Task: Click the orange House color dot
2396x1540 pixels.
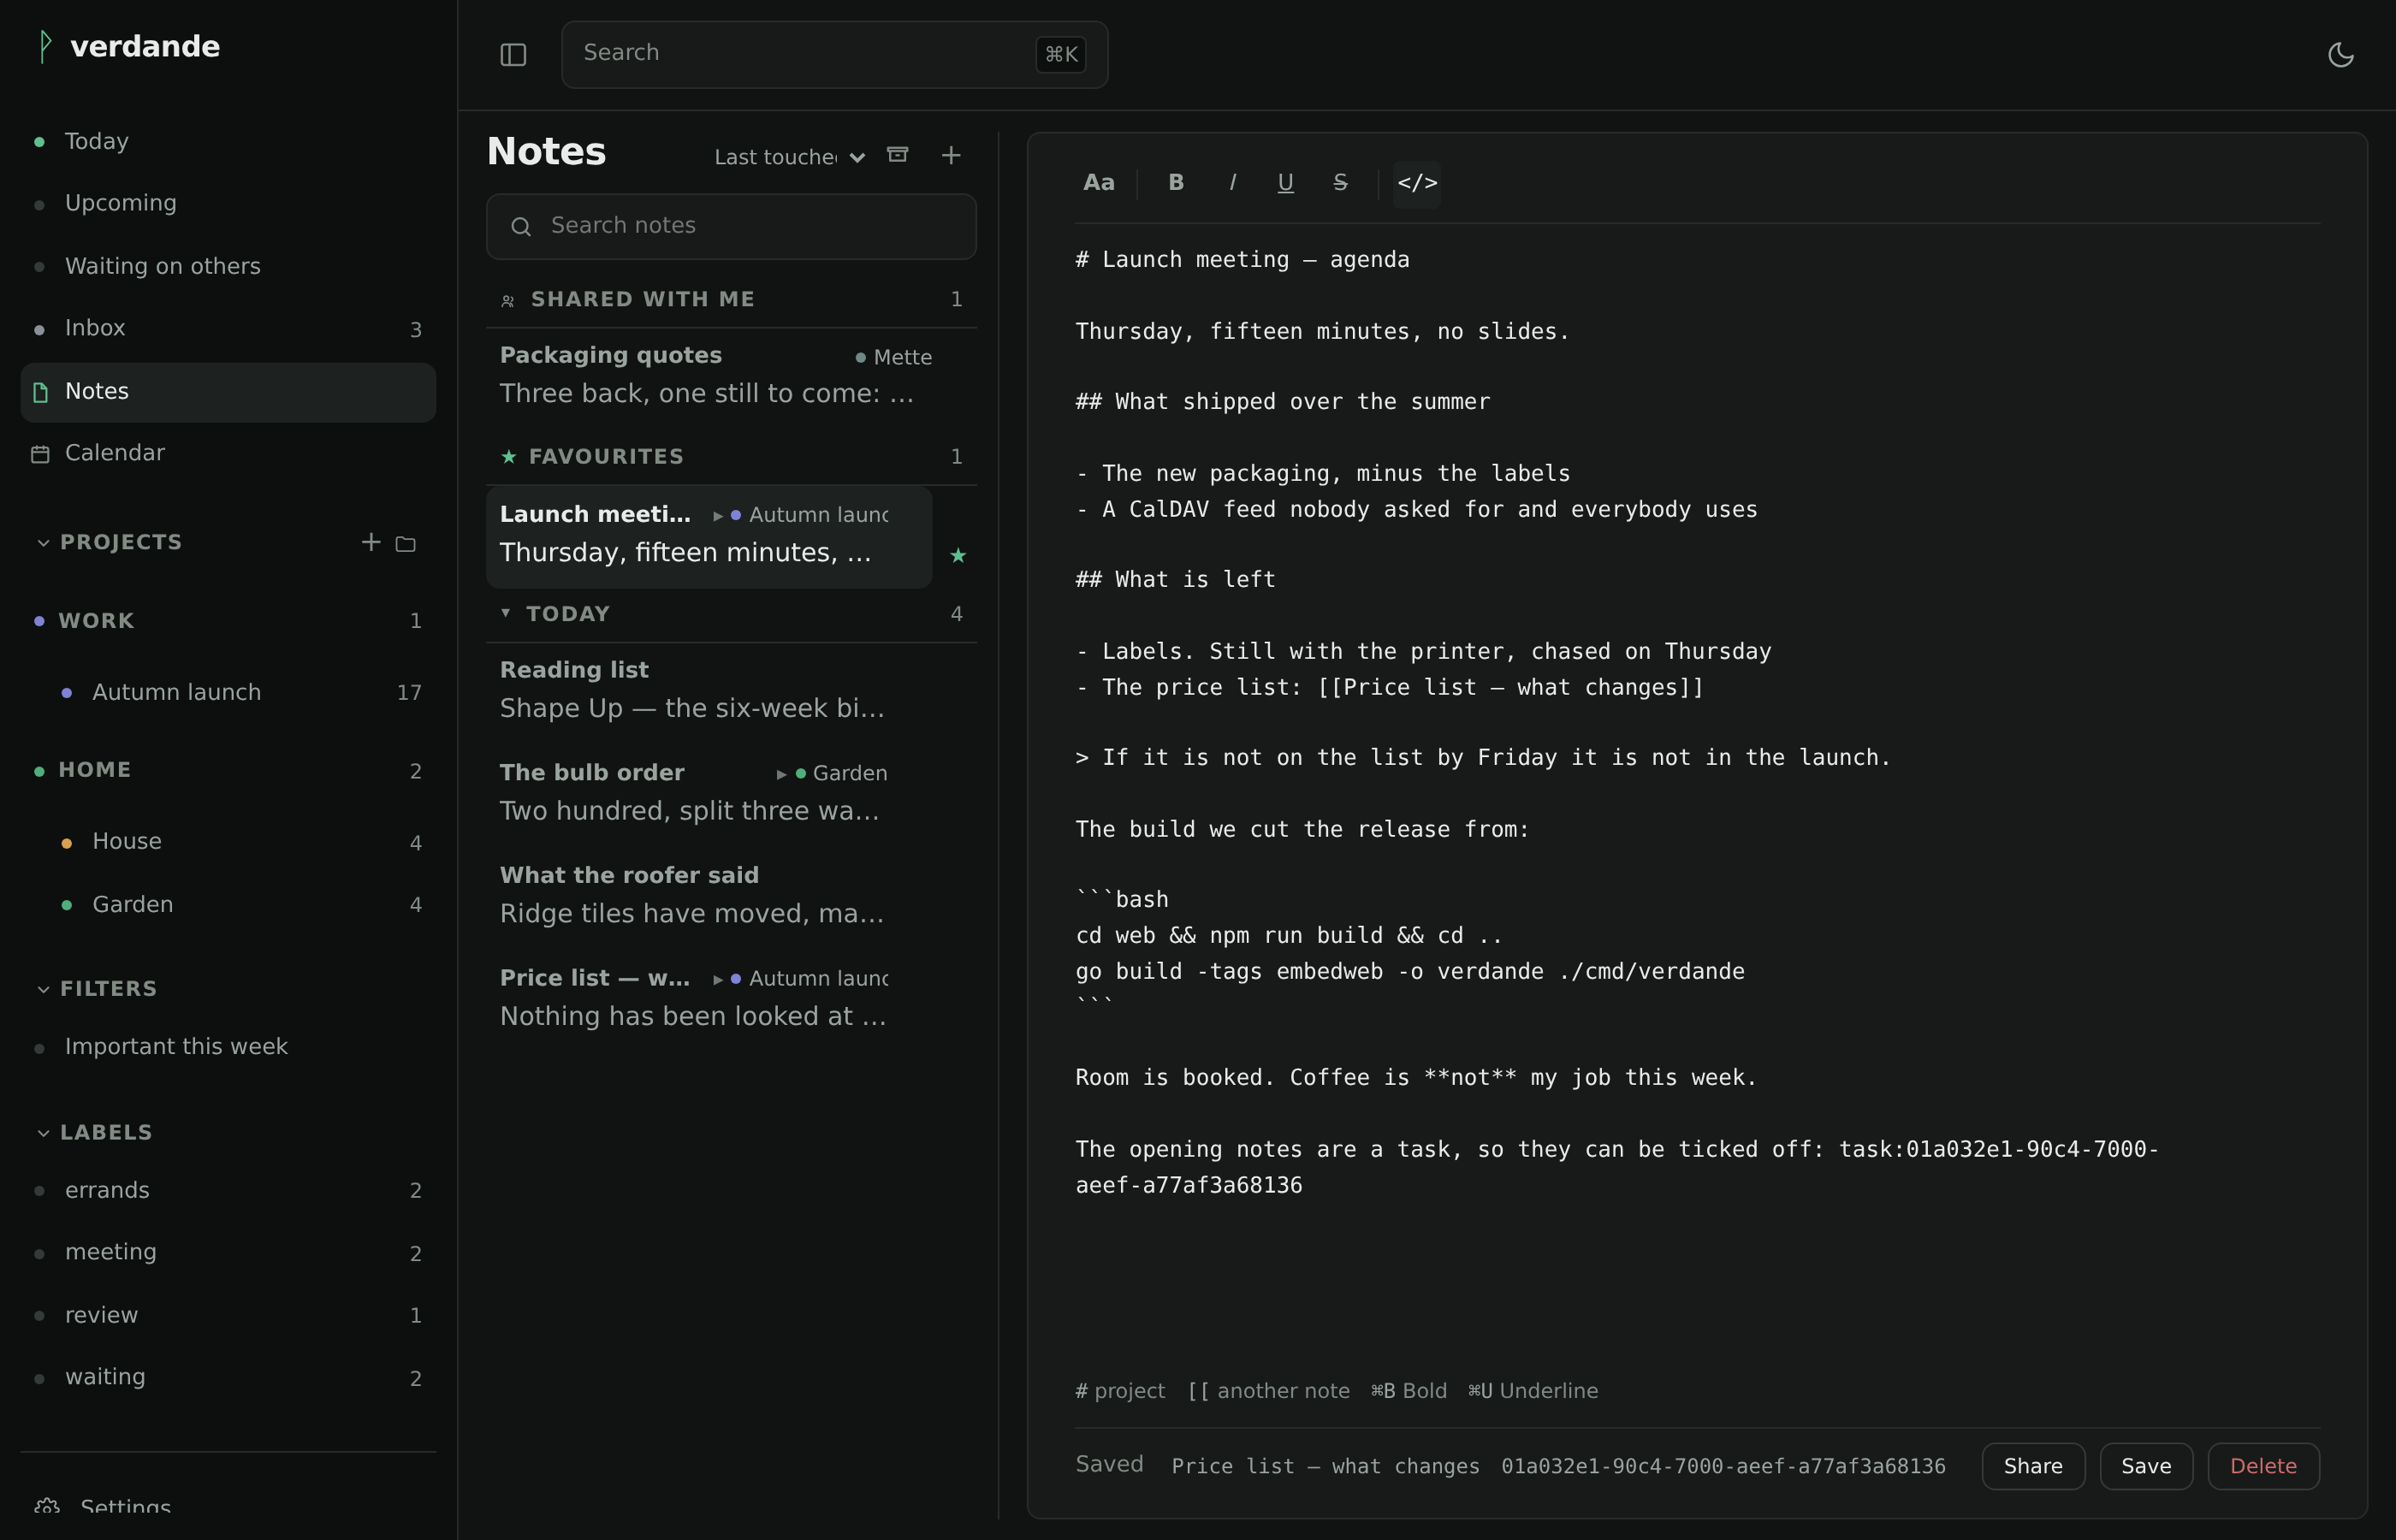Action: 66,843
